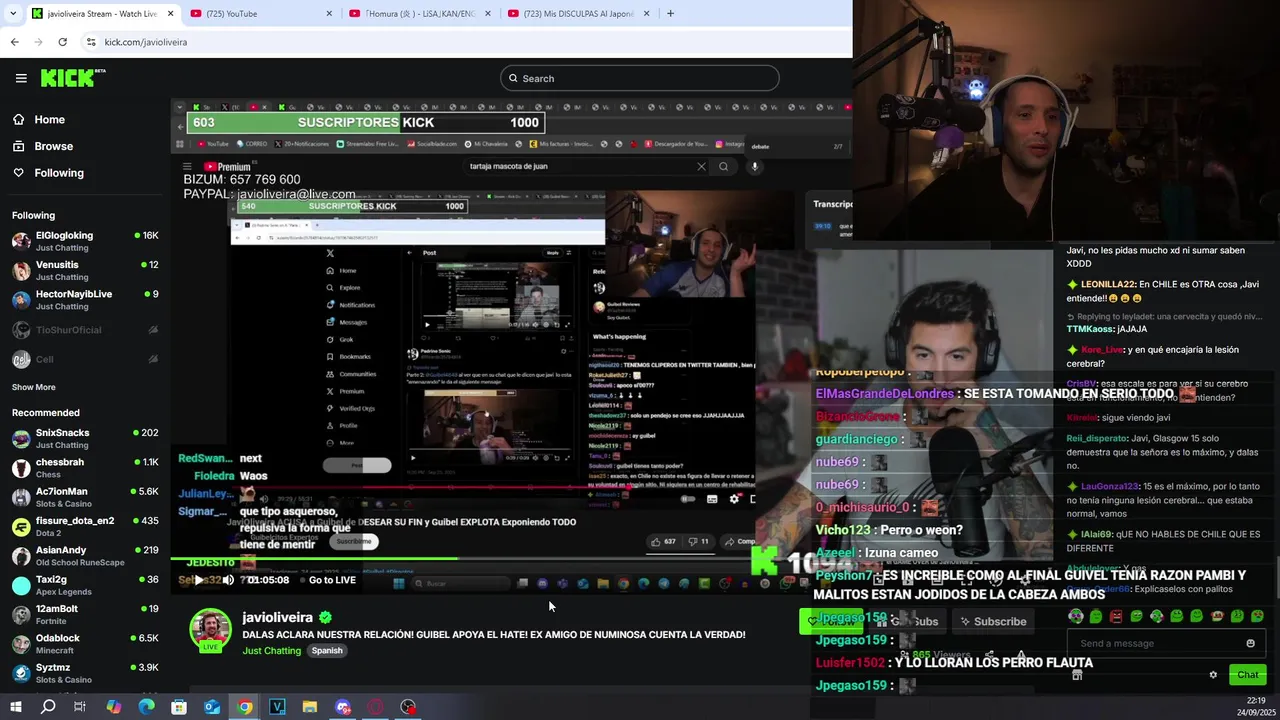Open Windows taskbar search

click(x=48, y=707)
